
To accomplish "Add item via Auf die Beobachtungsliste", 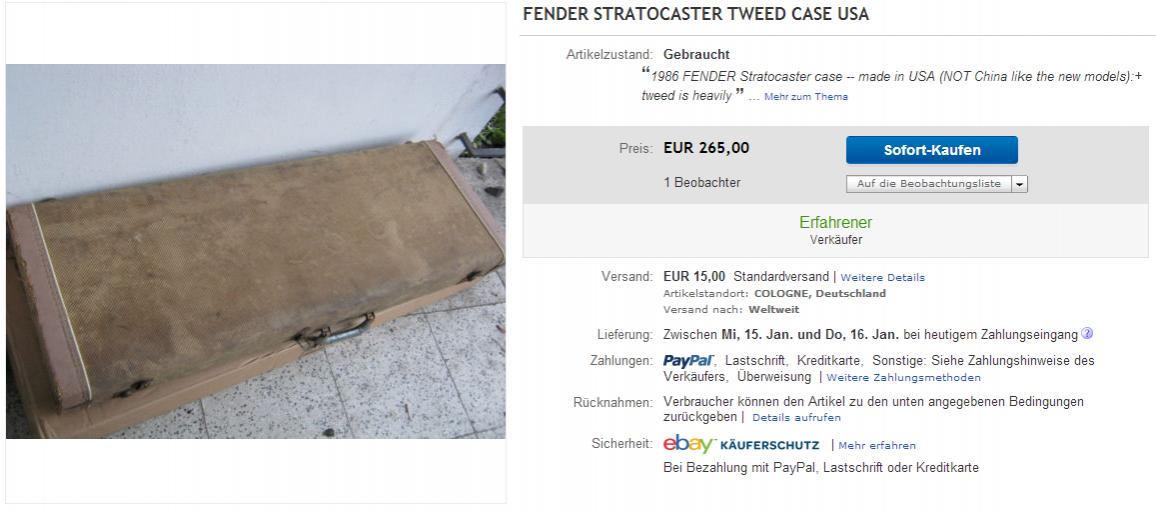I will point(928,184).
